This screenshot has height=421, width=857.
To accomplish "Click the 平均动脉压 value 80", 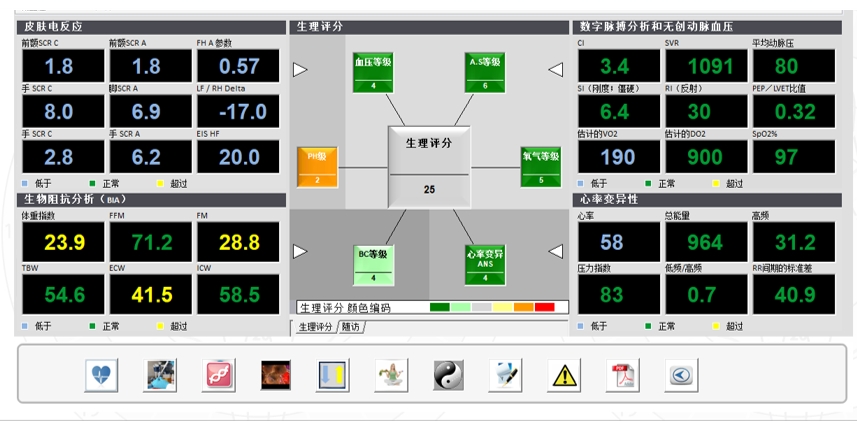I will coord(794,66).
